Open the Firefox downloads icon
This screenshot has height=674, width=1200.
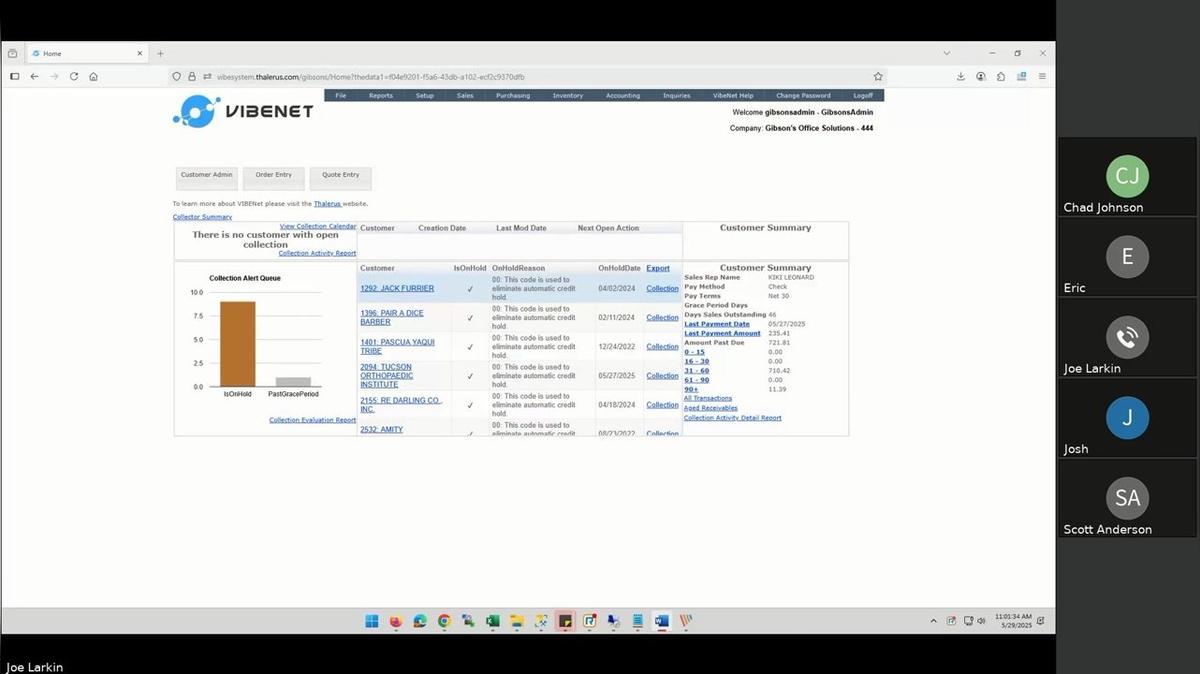[x=961, y=76]
